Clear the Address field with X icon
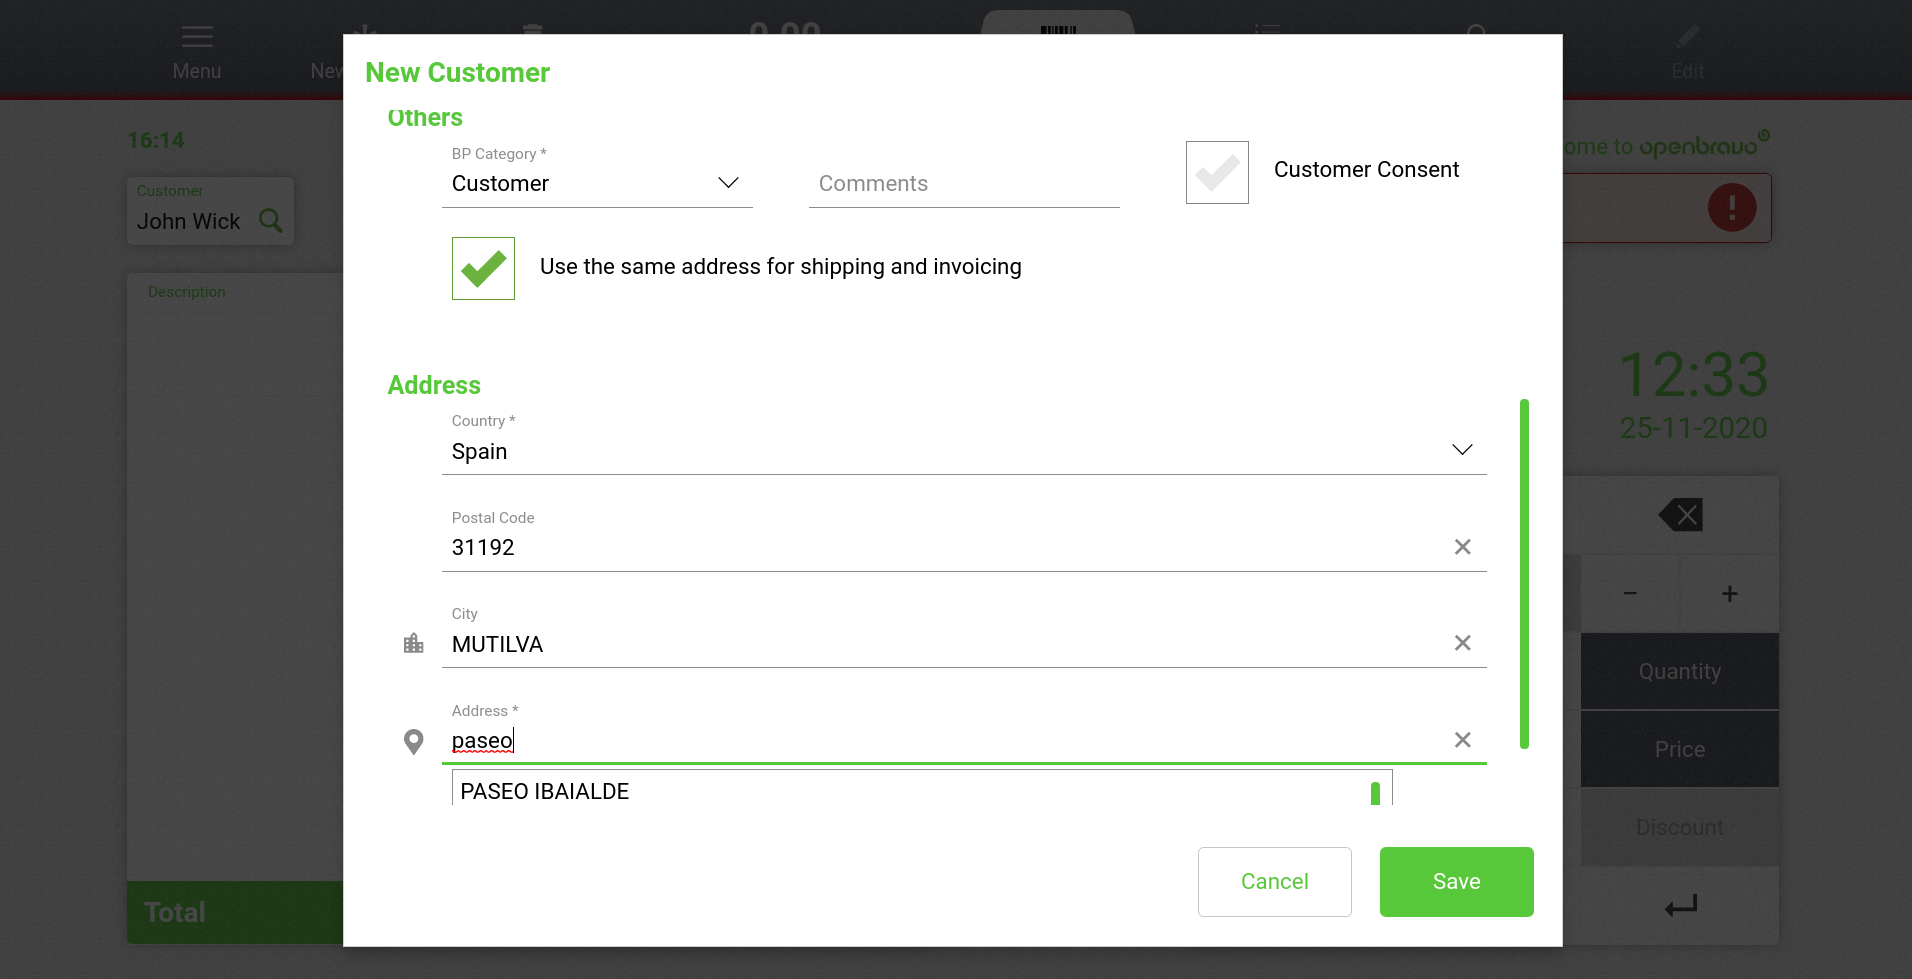 pos(1462,740)
